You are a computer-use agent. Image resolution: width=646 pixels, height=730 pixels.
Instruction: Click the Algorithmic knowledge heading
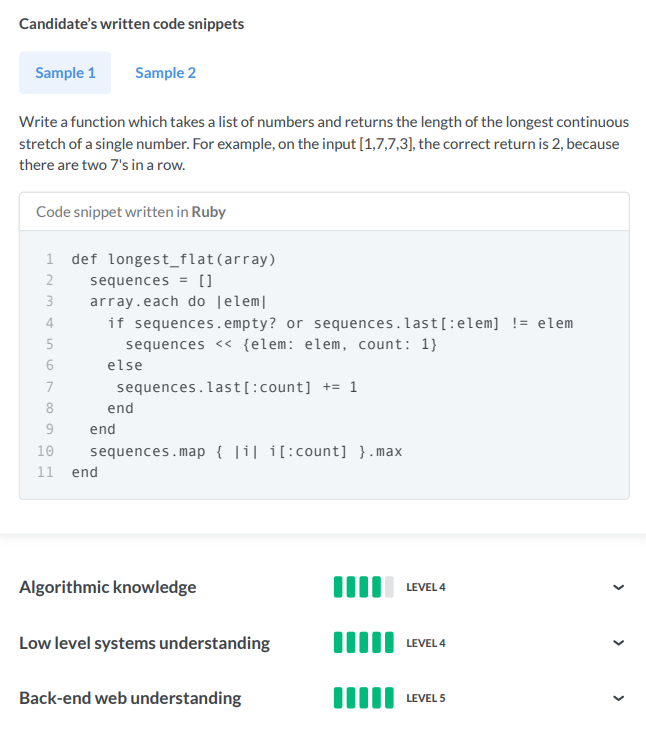(x=108, y=587)
